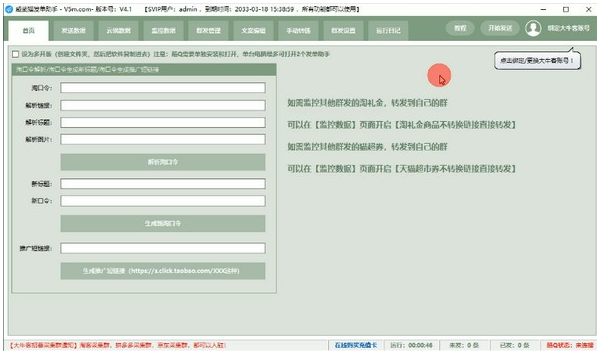Click the 在线购买充值卡 link
Screen dimensions: 597x360
pos(356,345)
